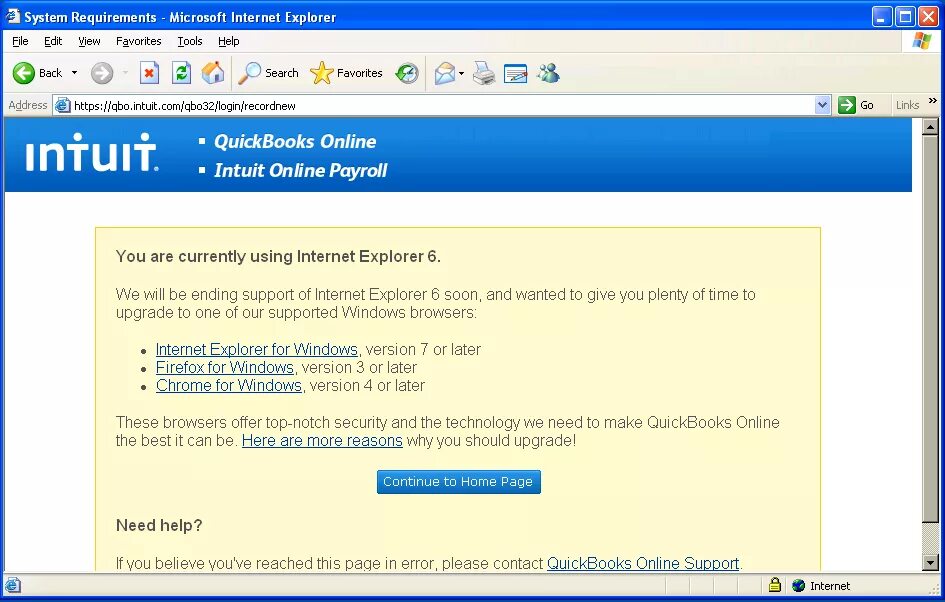Click the Internet zone globe icon
This screenshot has height=602, width=945.
coord(799,585)
